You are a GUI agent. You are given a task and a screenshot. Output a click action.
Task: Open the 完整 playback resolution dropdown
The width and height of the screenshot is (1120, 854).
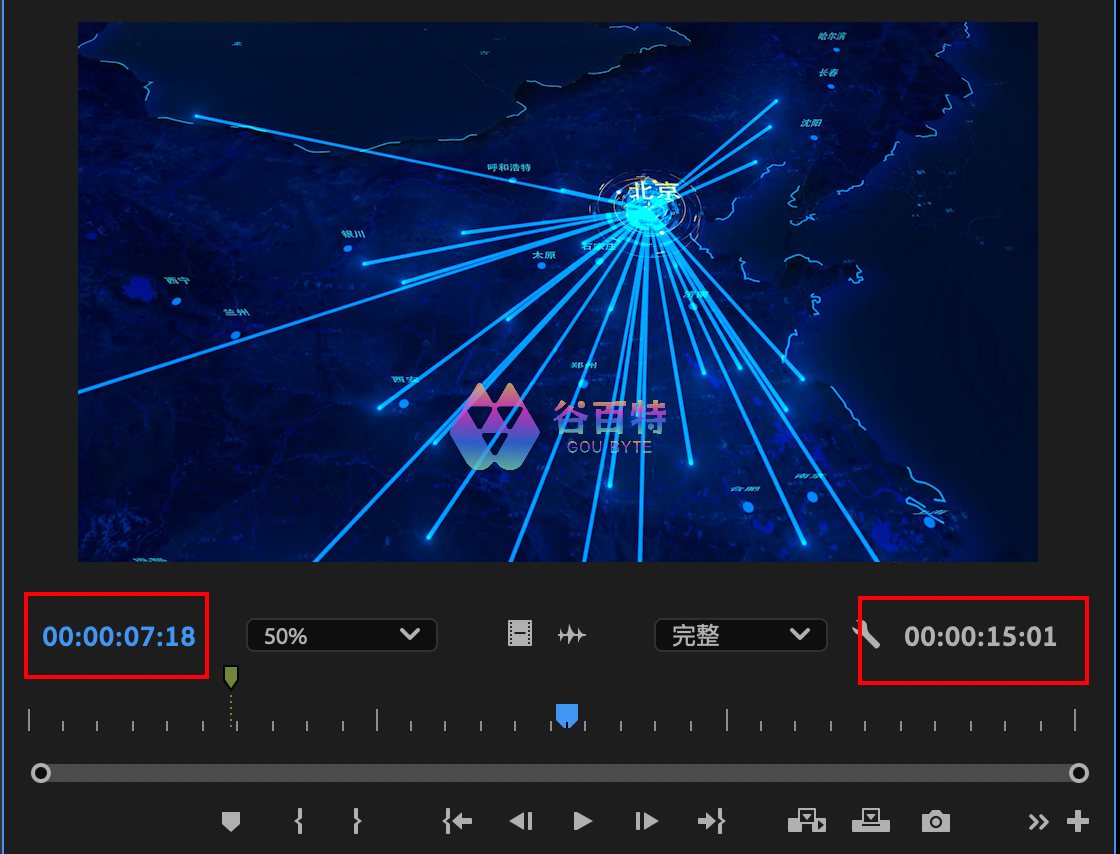[740, 635]
